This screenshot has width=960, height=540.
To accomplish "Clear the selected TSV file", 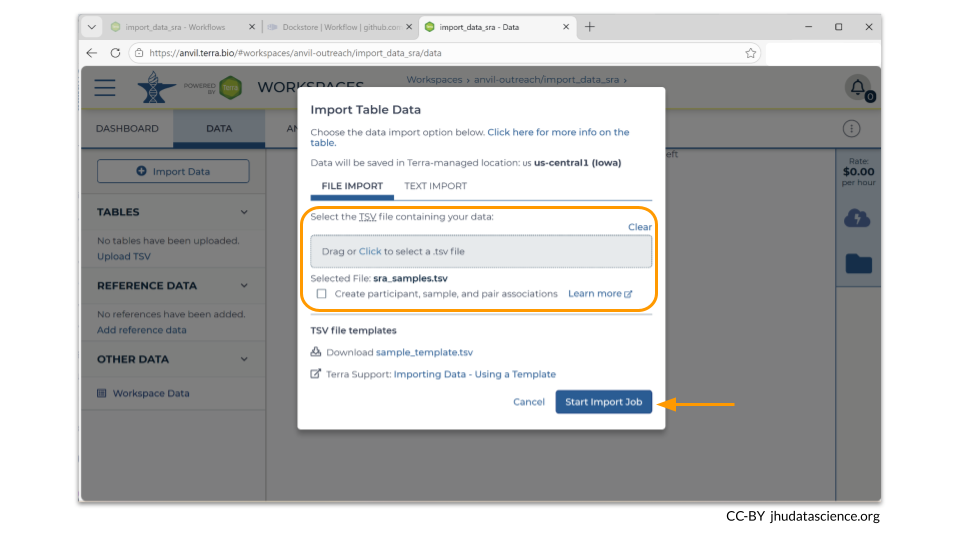I will (x=640, y=227).
